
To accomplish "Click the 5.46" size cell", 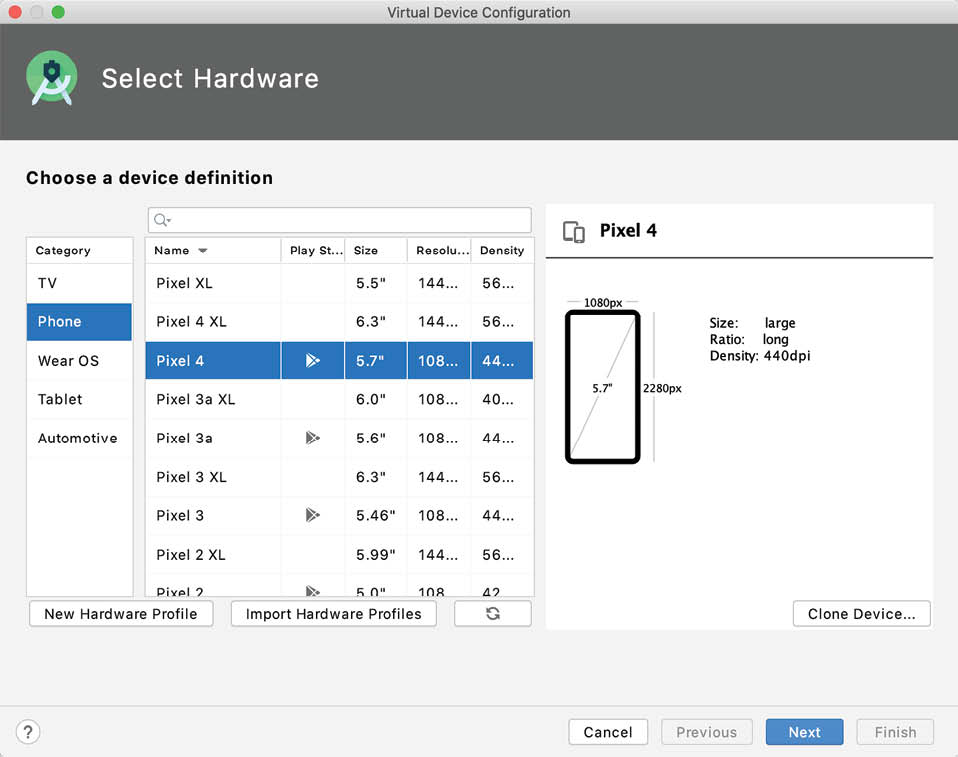I will [x=375, y=515].
